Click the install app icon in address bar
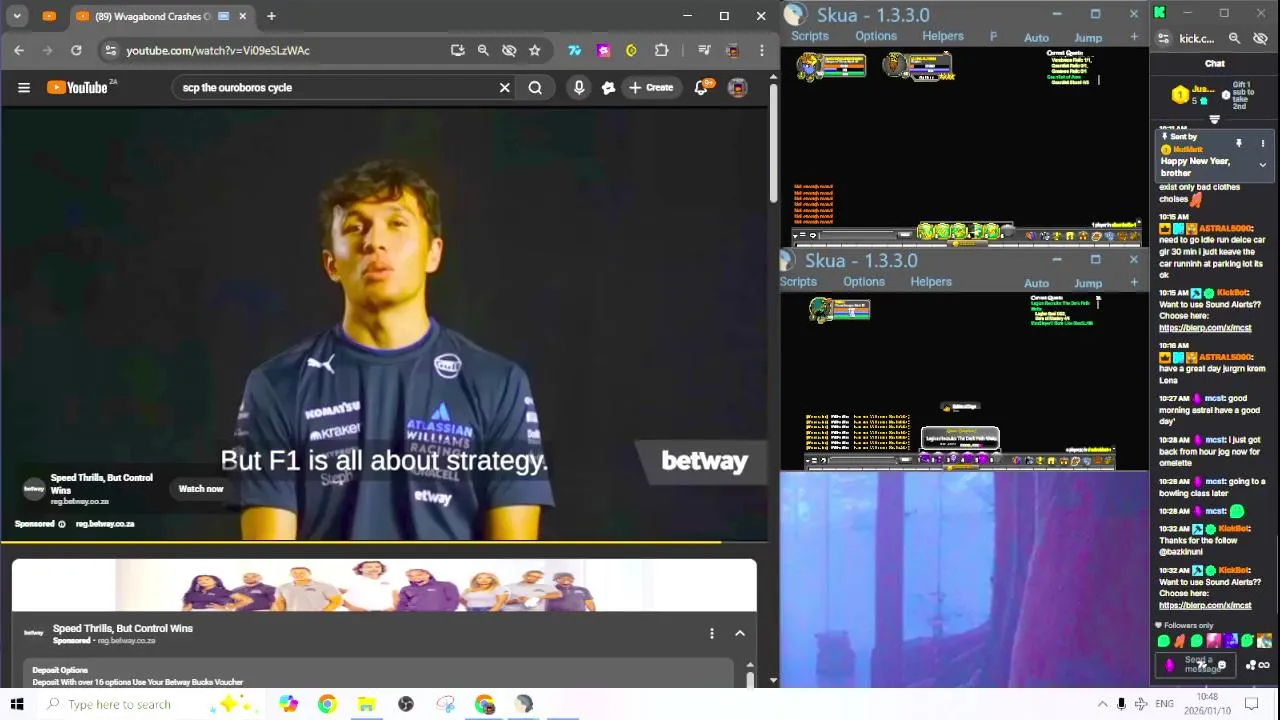This screenshot has height=720, width=1280. click(x=457, y=50)
